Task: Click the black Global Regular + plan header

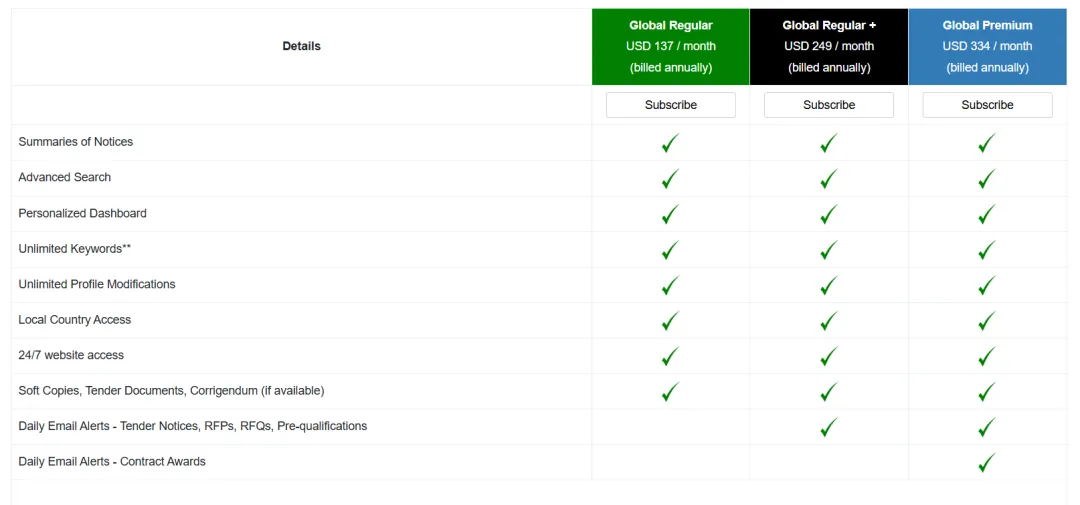Action: click(828, 46)
